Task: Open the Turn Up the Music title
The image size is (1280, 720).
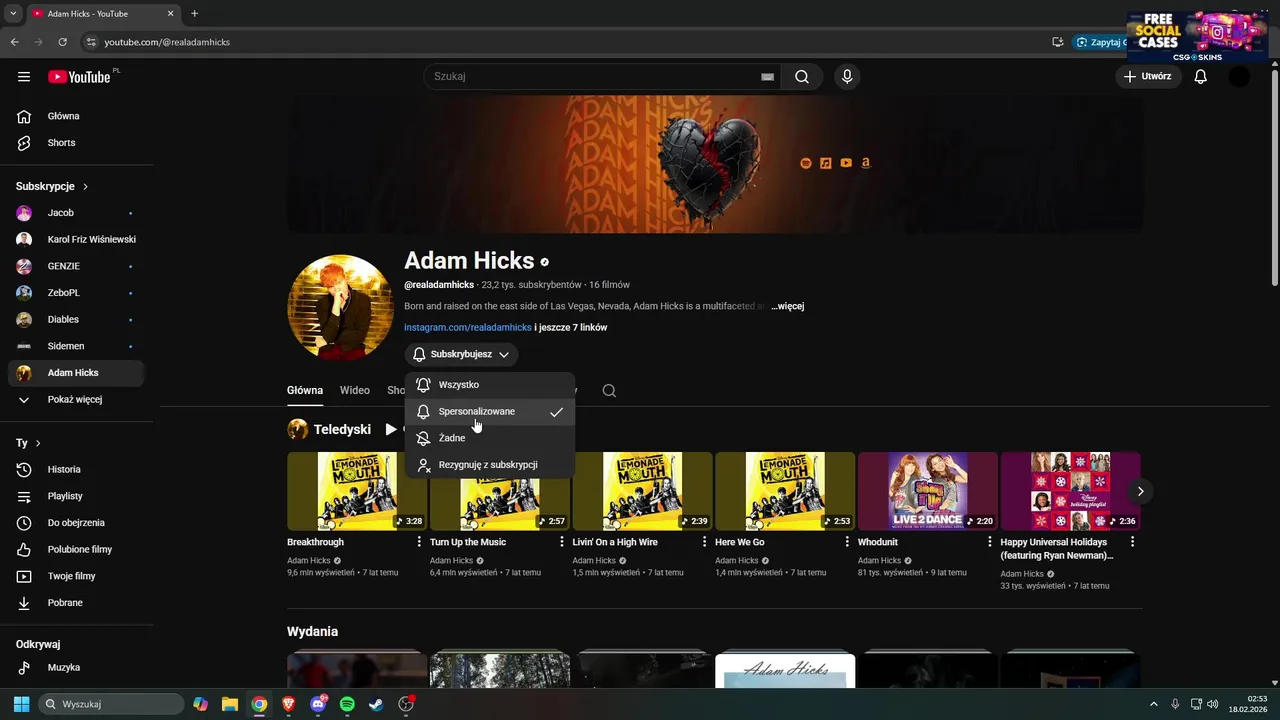Action: coord(468,542)
